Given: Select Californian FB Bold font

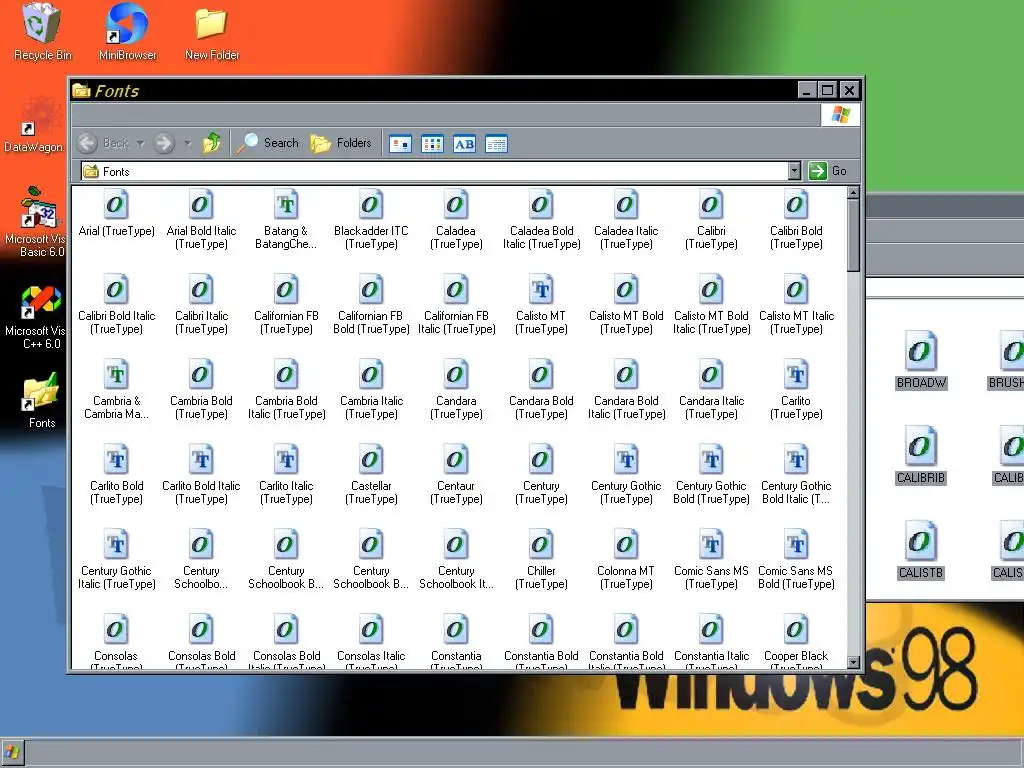Looking at the screenshot, I should click(371, 304).
